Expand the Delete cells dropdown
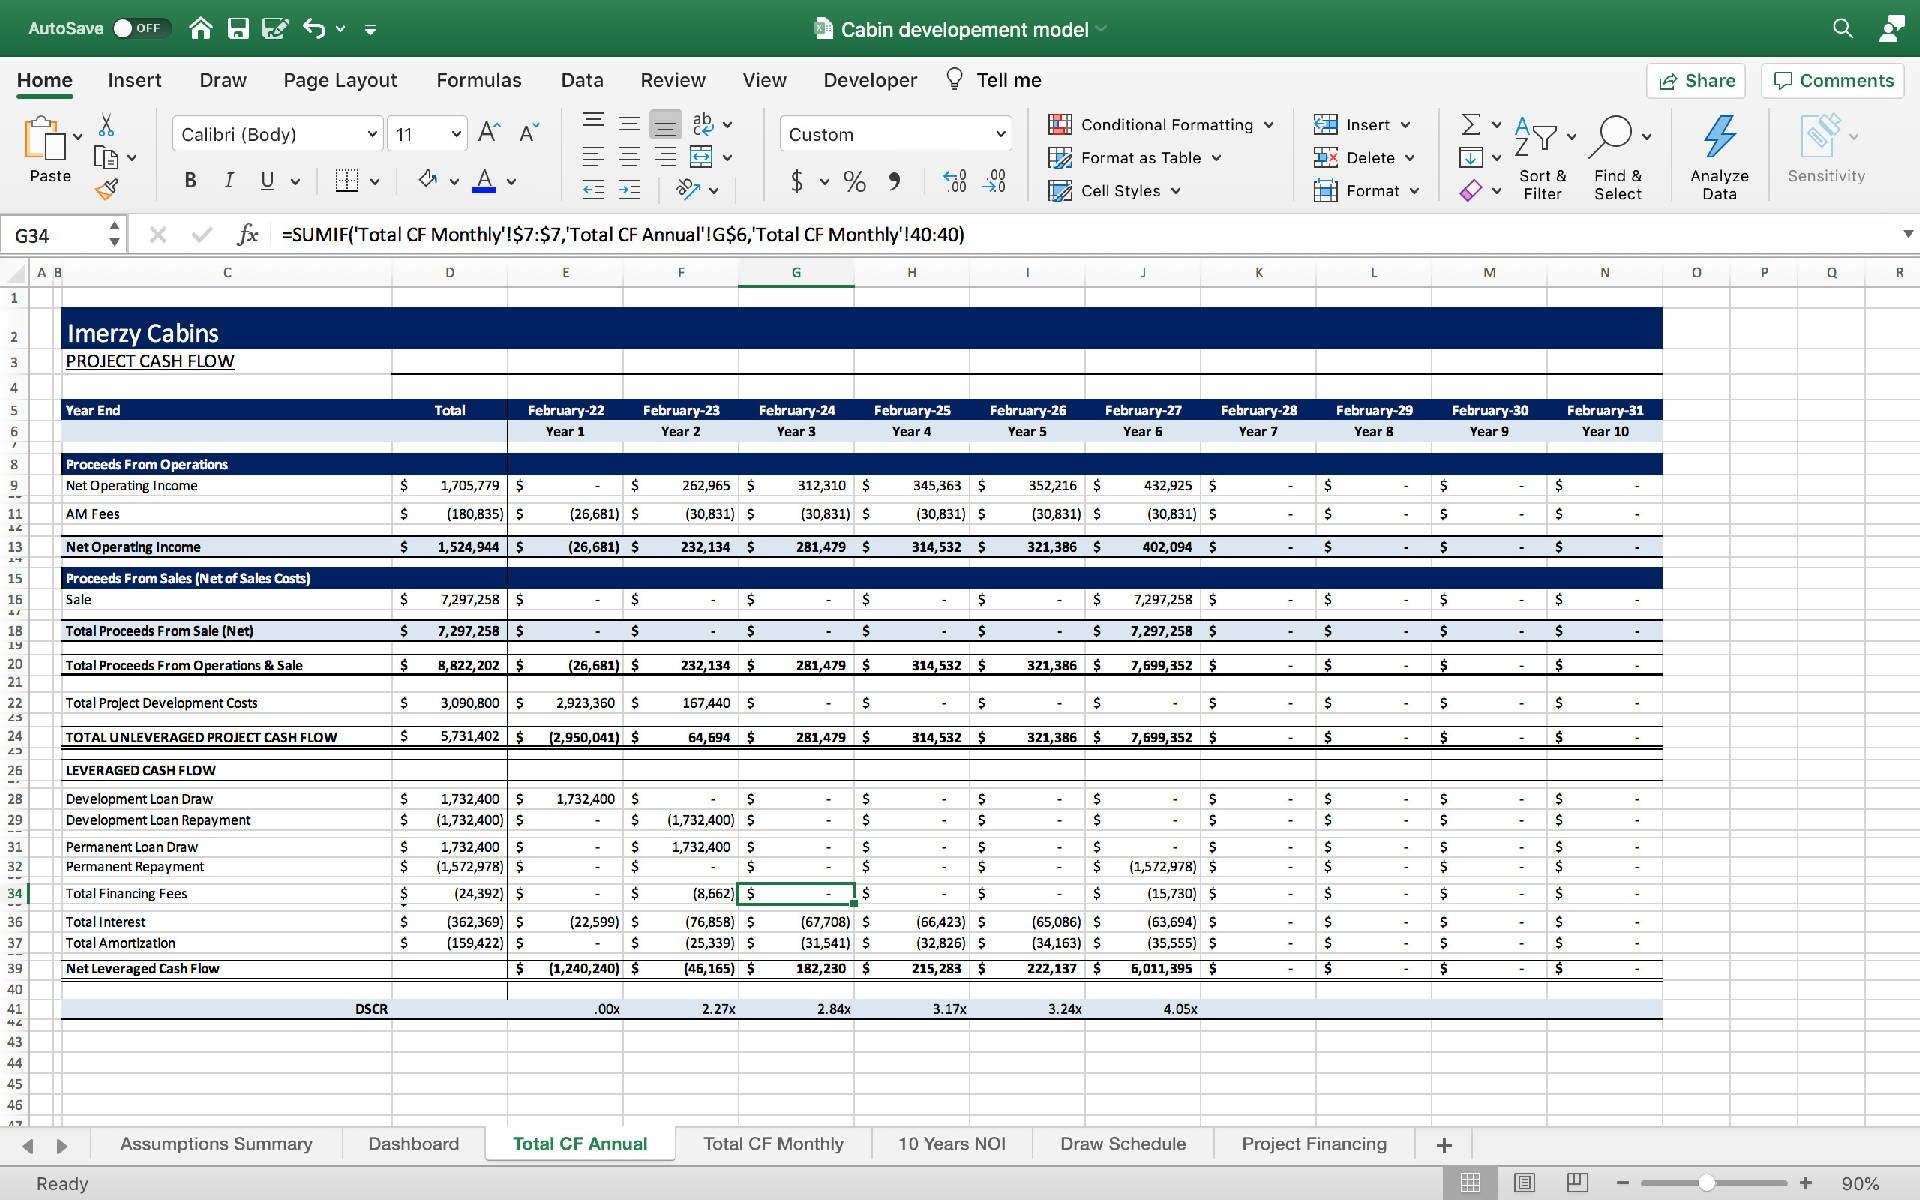Image resolution: width=1920 pixels, height=1200 pixels. (1409, 158)
